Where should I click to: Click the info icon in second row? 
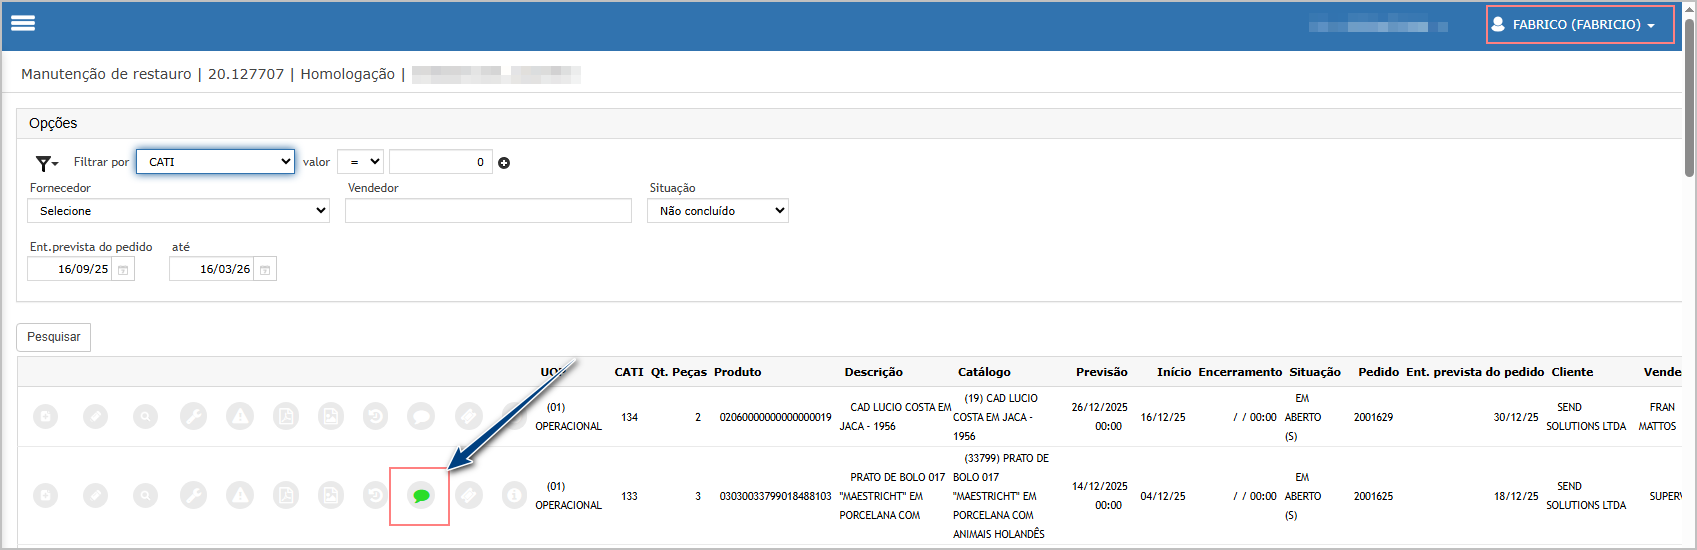[x=514, y=495]
